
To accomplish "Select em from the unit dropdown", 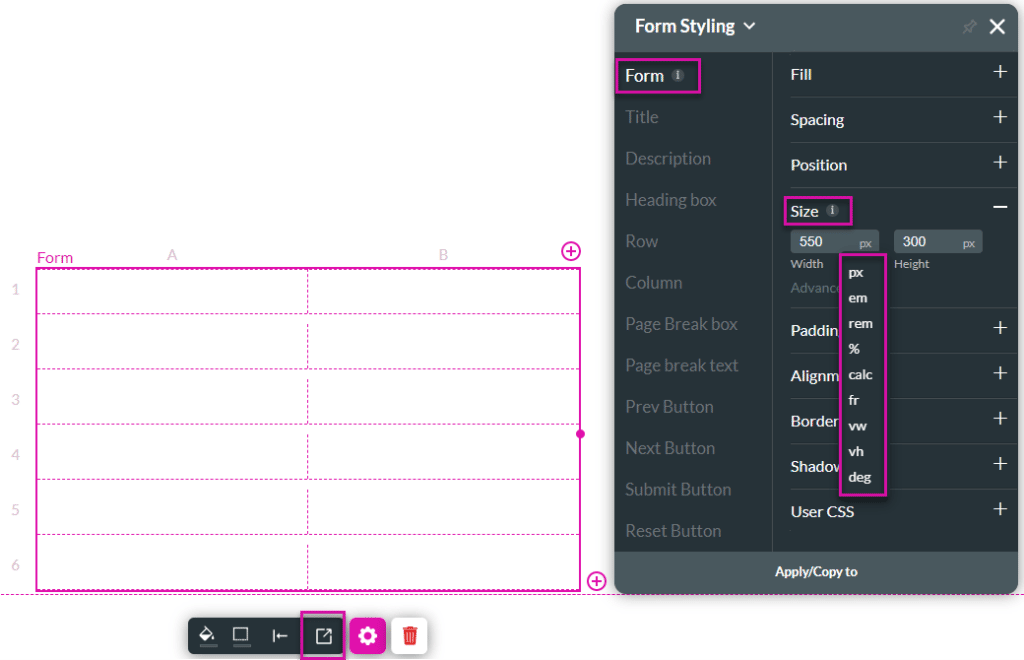I will click(x=857, y=297).
